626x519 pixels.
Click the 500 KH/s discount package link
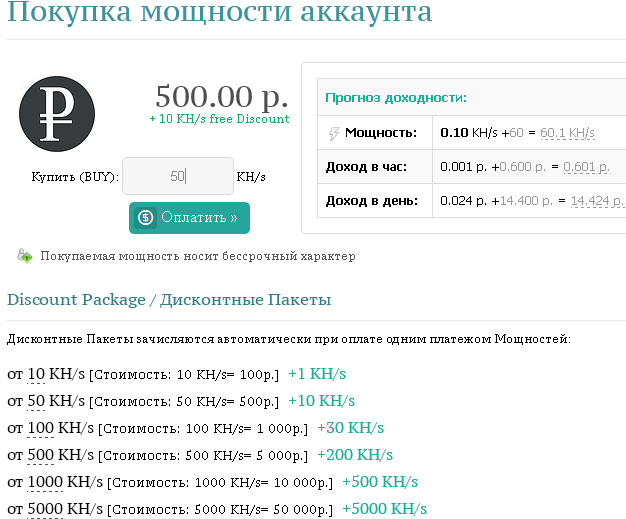[40, 455]
